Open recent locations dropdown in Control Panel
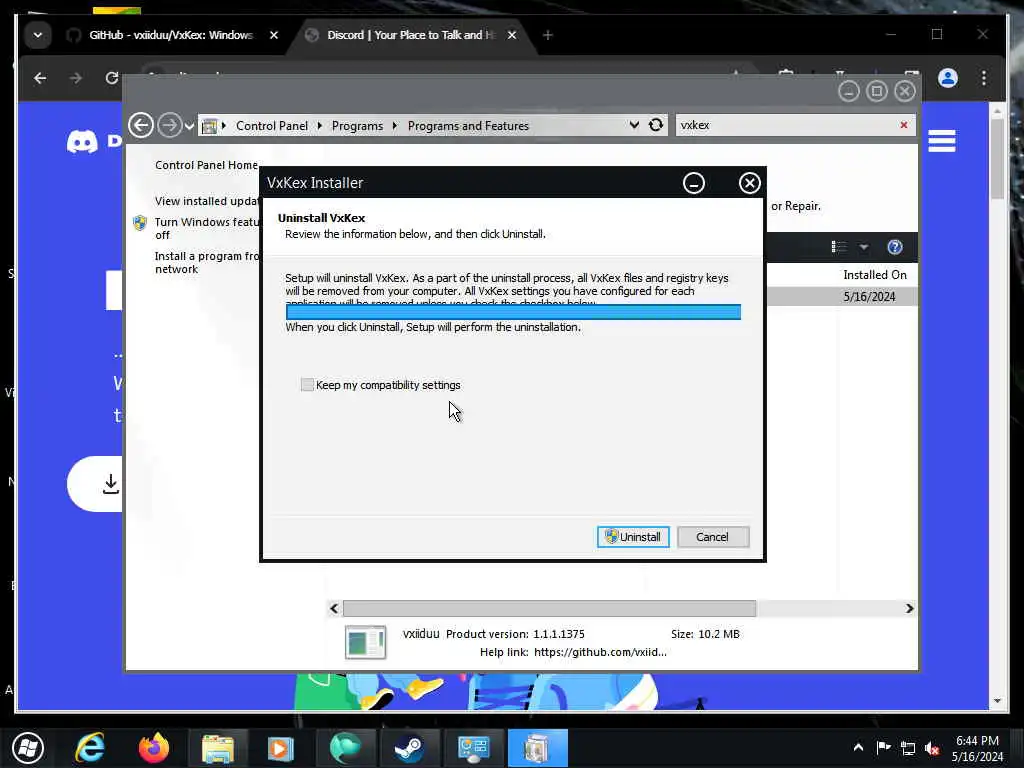 (x=189, y=126)
